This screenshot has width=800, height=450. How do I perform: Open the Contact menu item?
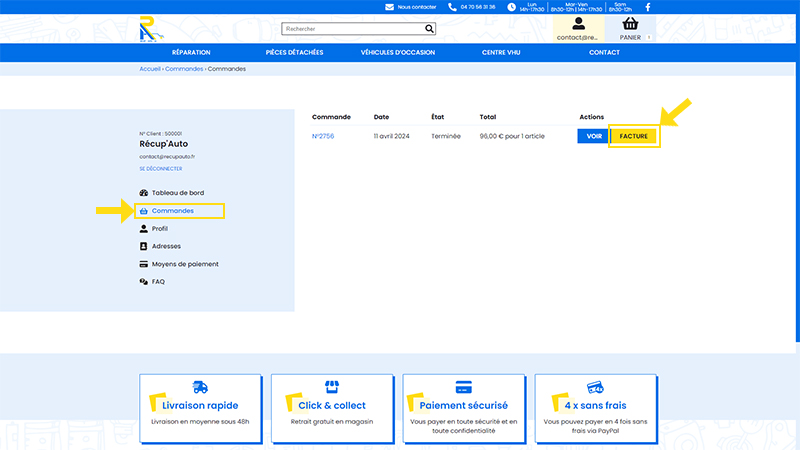(x=604, y=53)
